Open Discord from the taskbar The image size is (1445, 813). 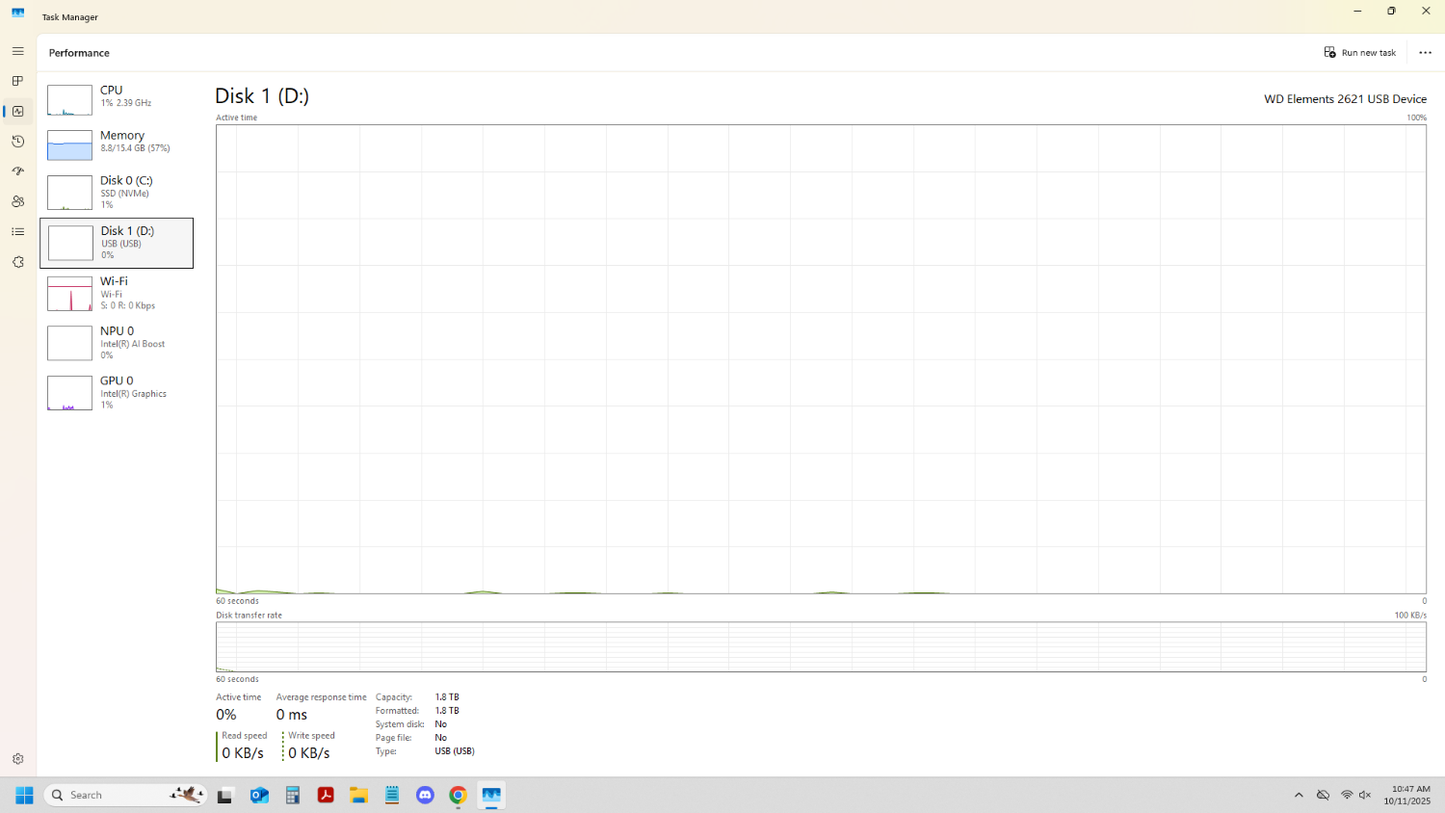click(x=425, y=795)
